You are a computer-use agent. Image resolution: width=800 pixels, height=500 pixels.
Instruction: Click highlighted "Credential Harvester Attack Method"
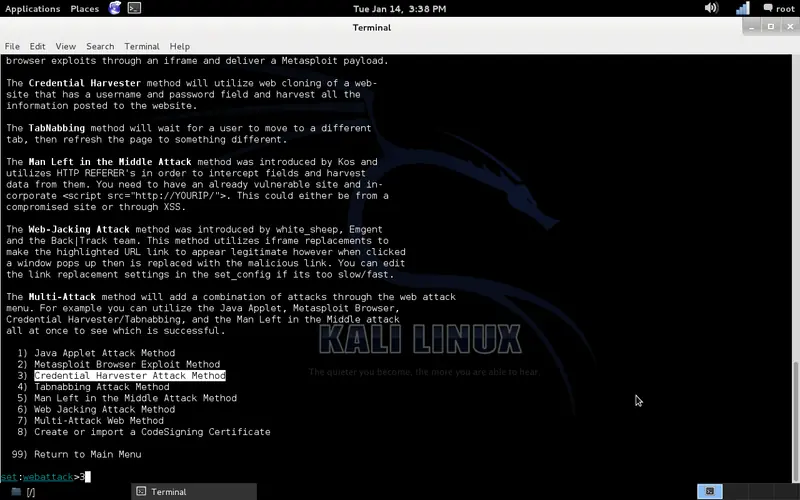(x=130, y=376)
